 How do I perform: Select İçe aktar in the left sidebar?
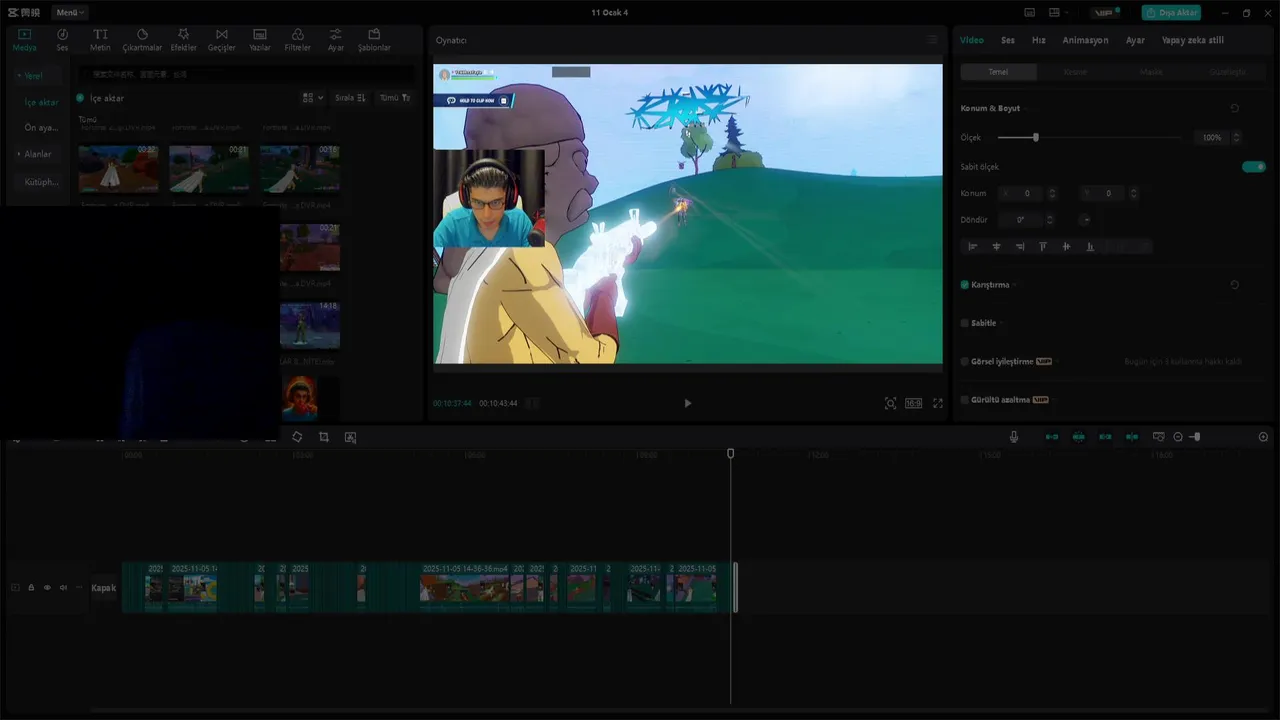coord(42,102)
